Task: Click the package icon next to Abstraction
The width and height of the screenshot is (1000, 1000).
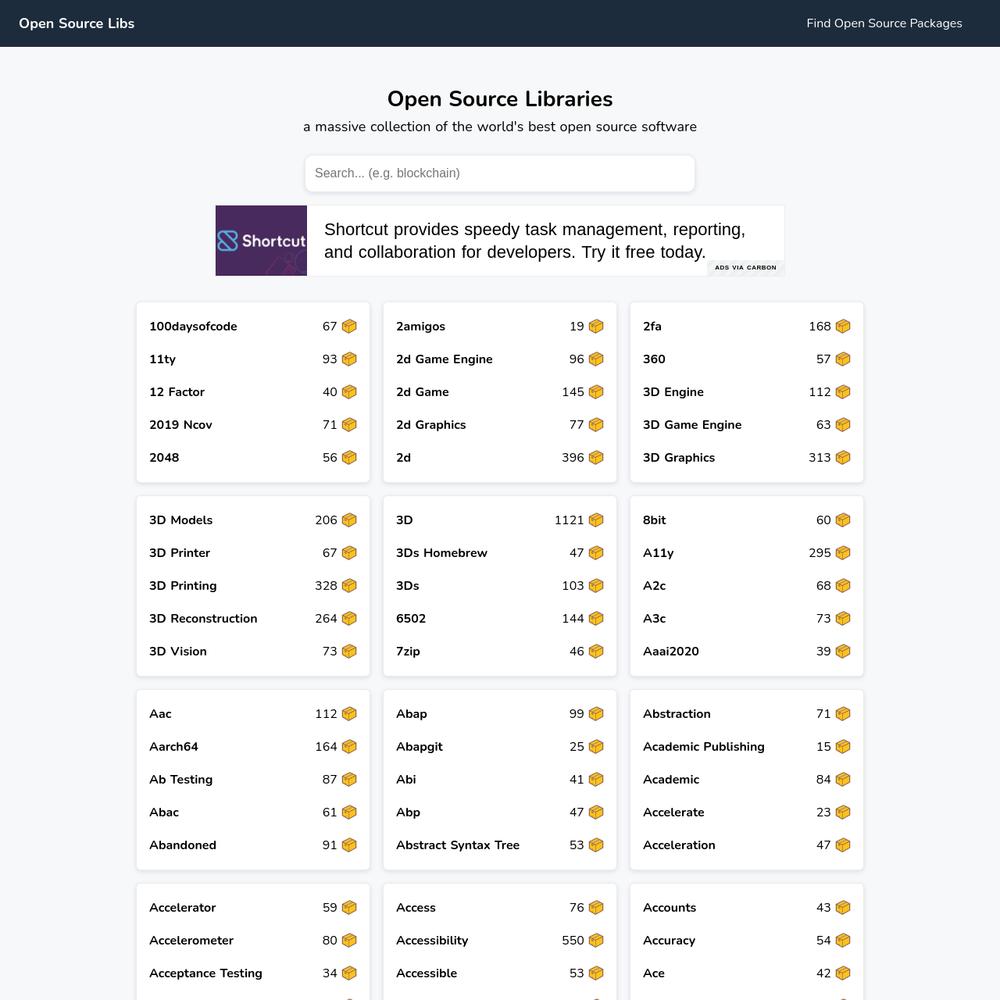Action: [x=842, y=714]
